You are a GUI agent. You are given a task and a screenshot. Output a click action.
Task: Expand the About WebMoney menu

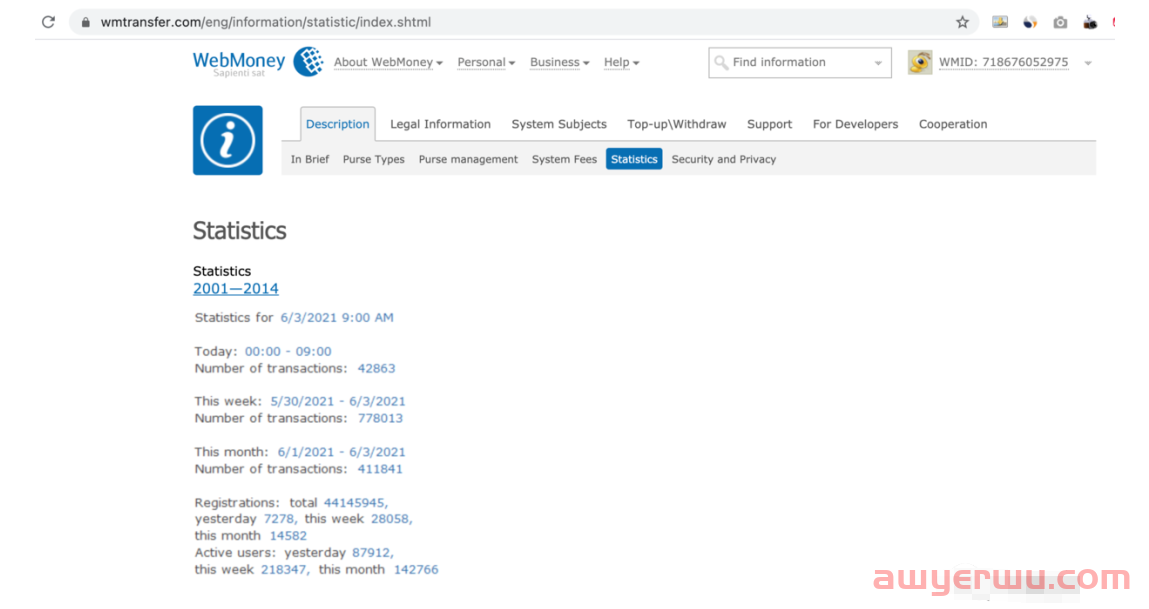click(x=388, y=62)
